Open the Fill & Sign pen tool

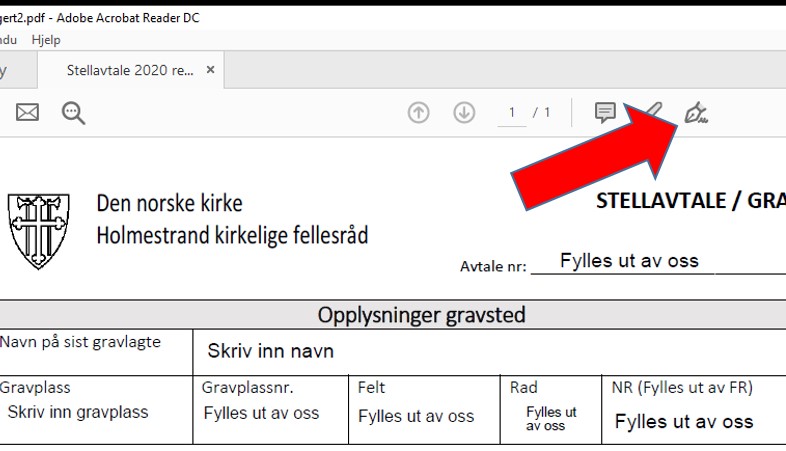coord(696,113)
